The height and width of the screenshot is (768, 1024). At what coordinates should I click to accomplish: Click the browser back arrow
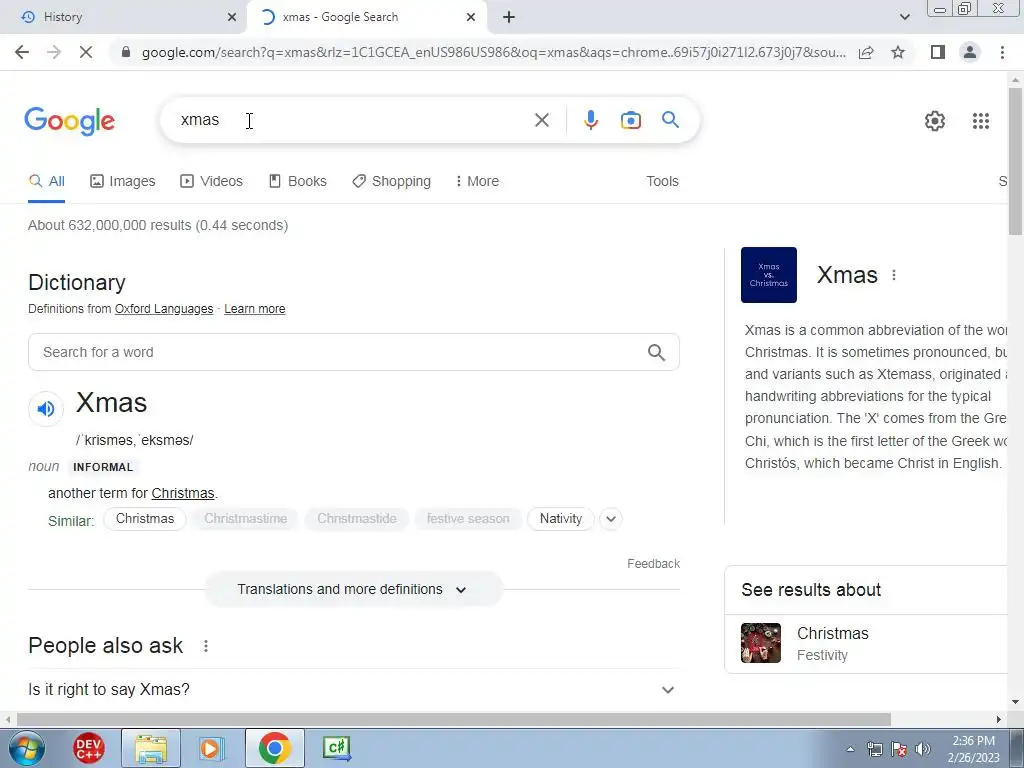pyautogui.click(x=22, y=52)
